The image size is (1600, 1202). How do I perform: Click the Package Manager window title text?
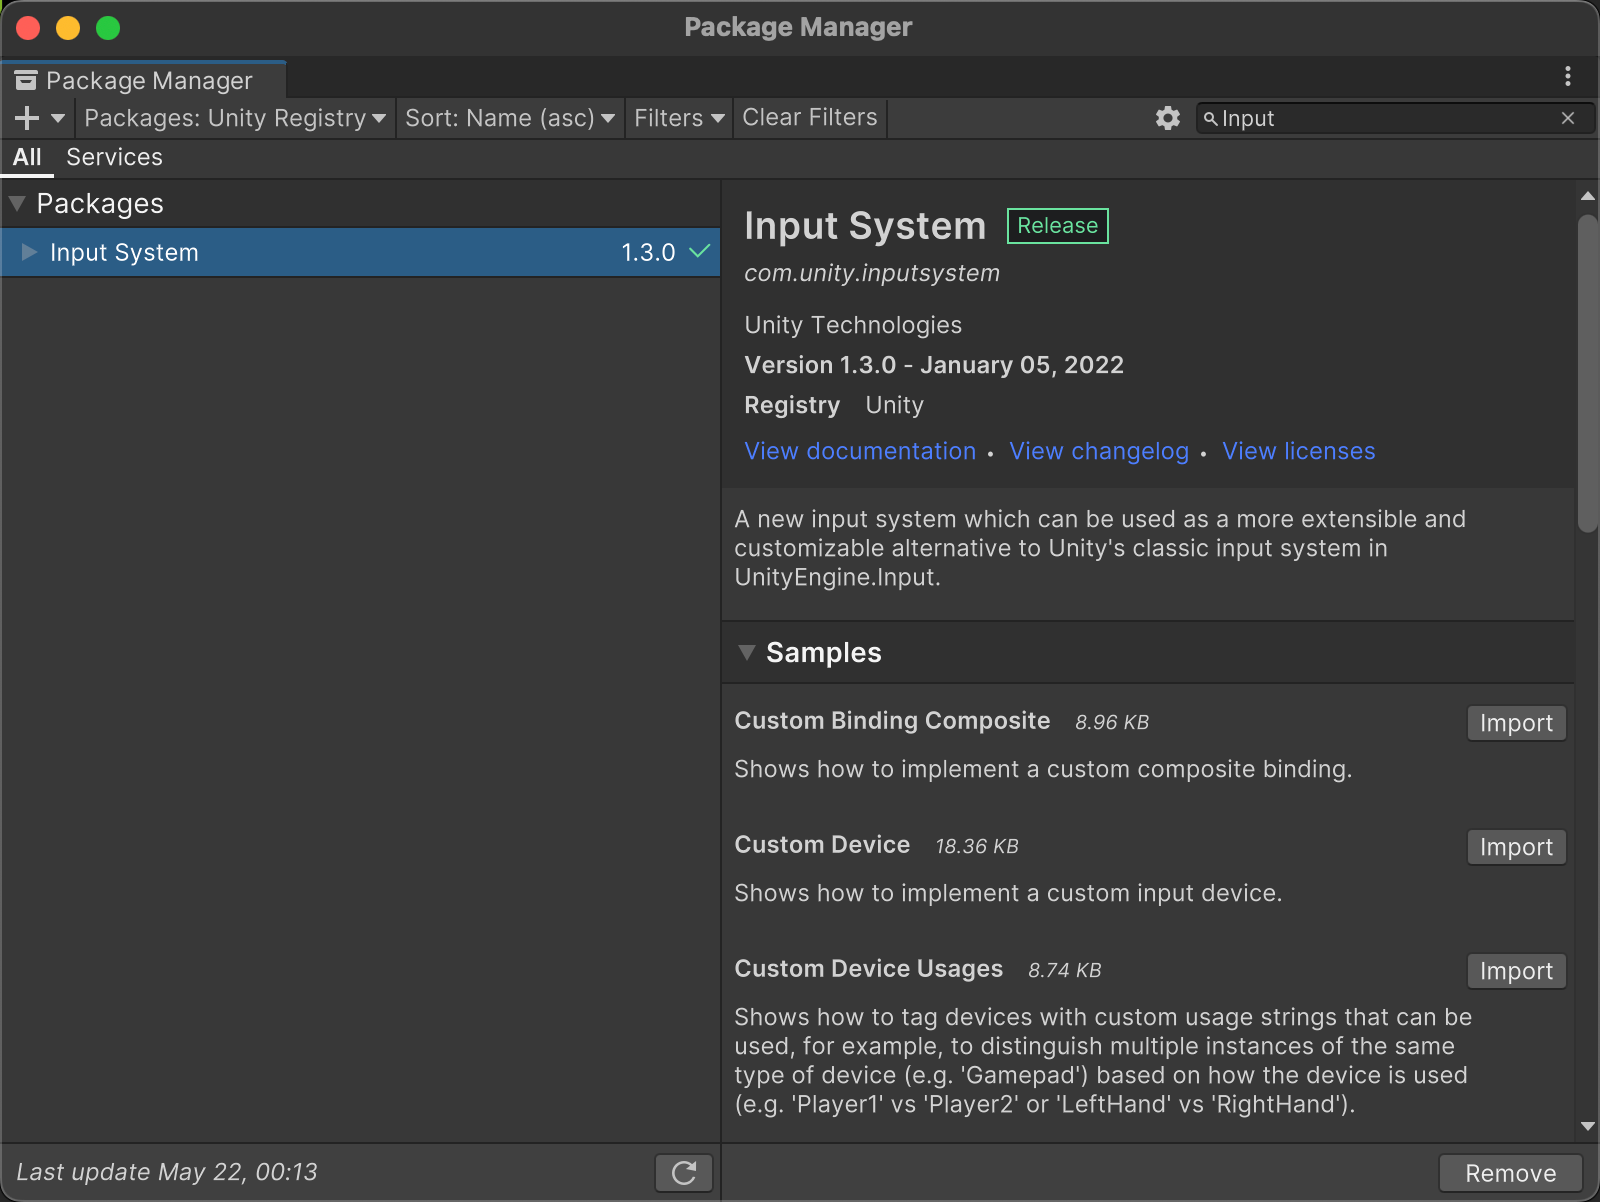pos(798,27)
